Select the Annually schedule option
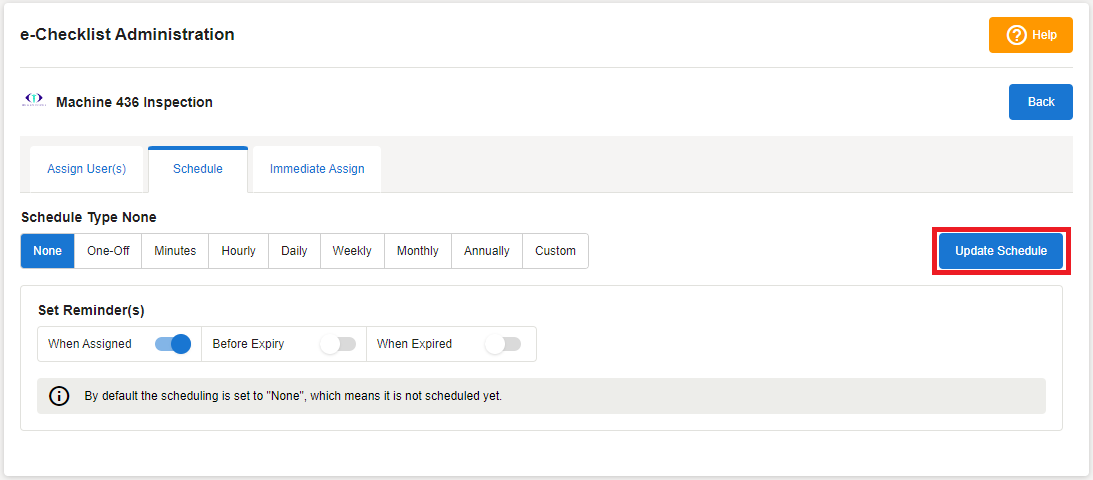The width and height of the screenshot is (1093, 480). 486,251
